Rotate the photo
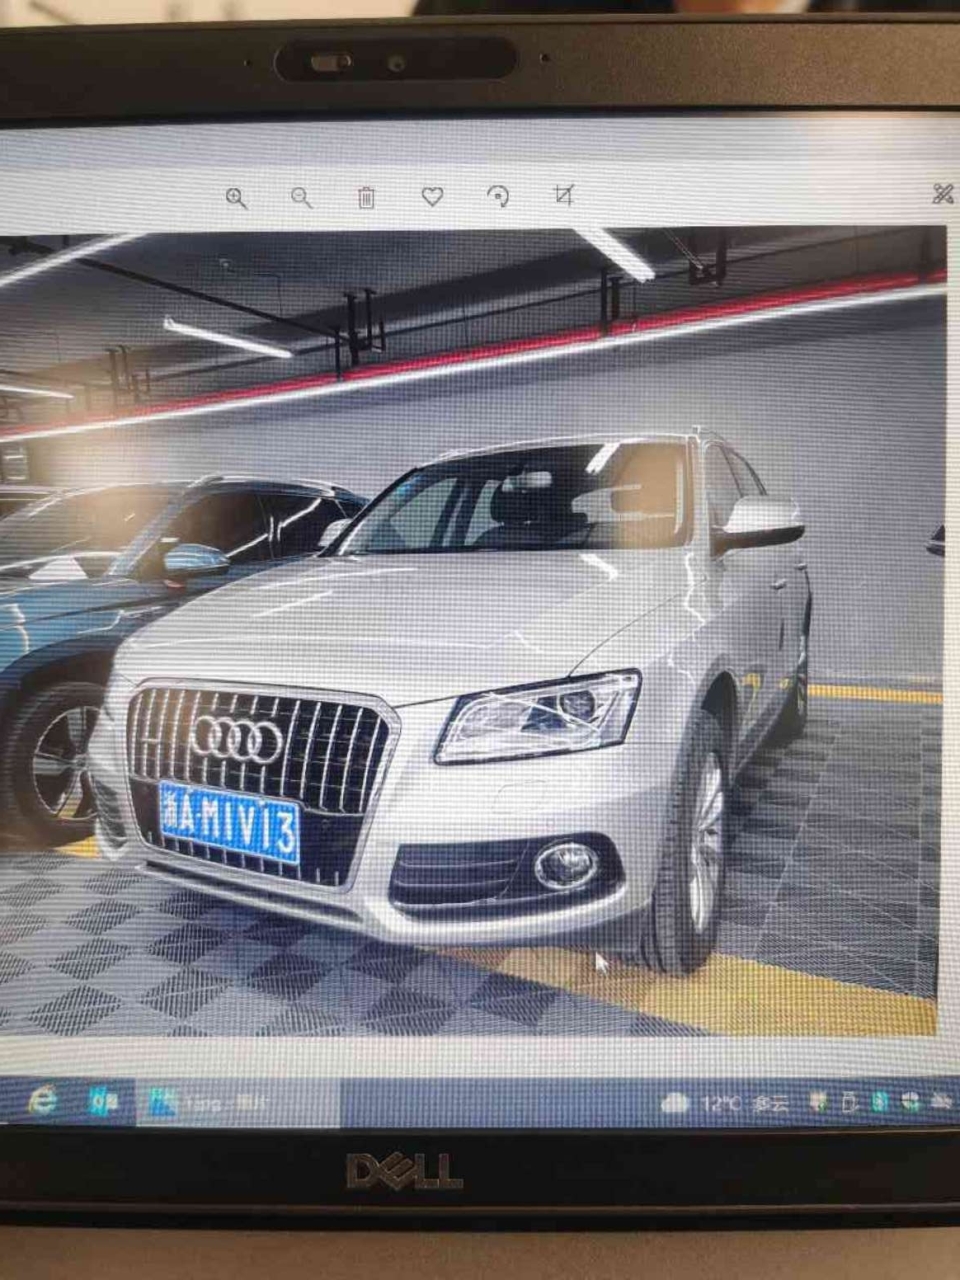Image resolution: width=960 pixels, height=1280 pixels. coord(498,196)
